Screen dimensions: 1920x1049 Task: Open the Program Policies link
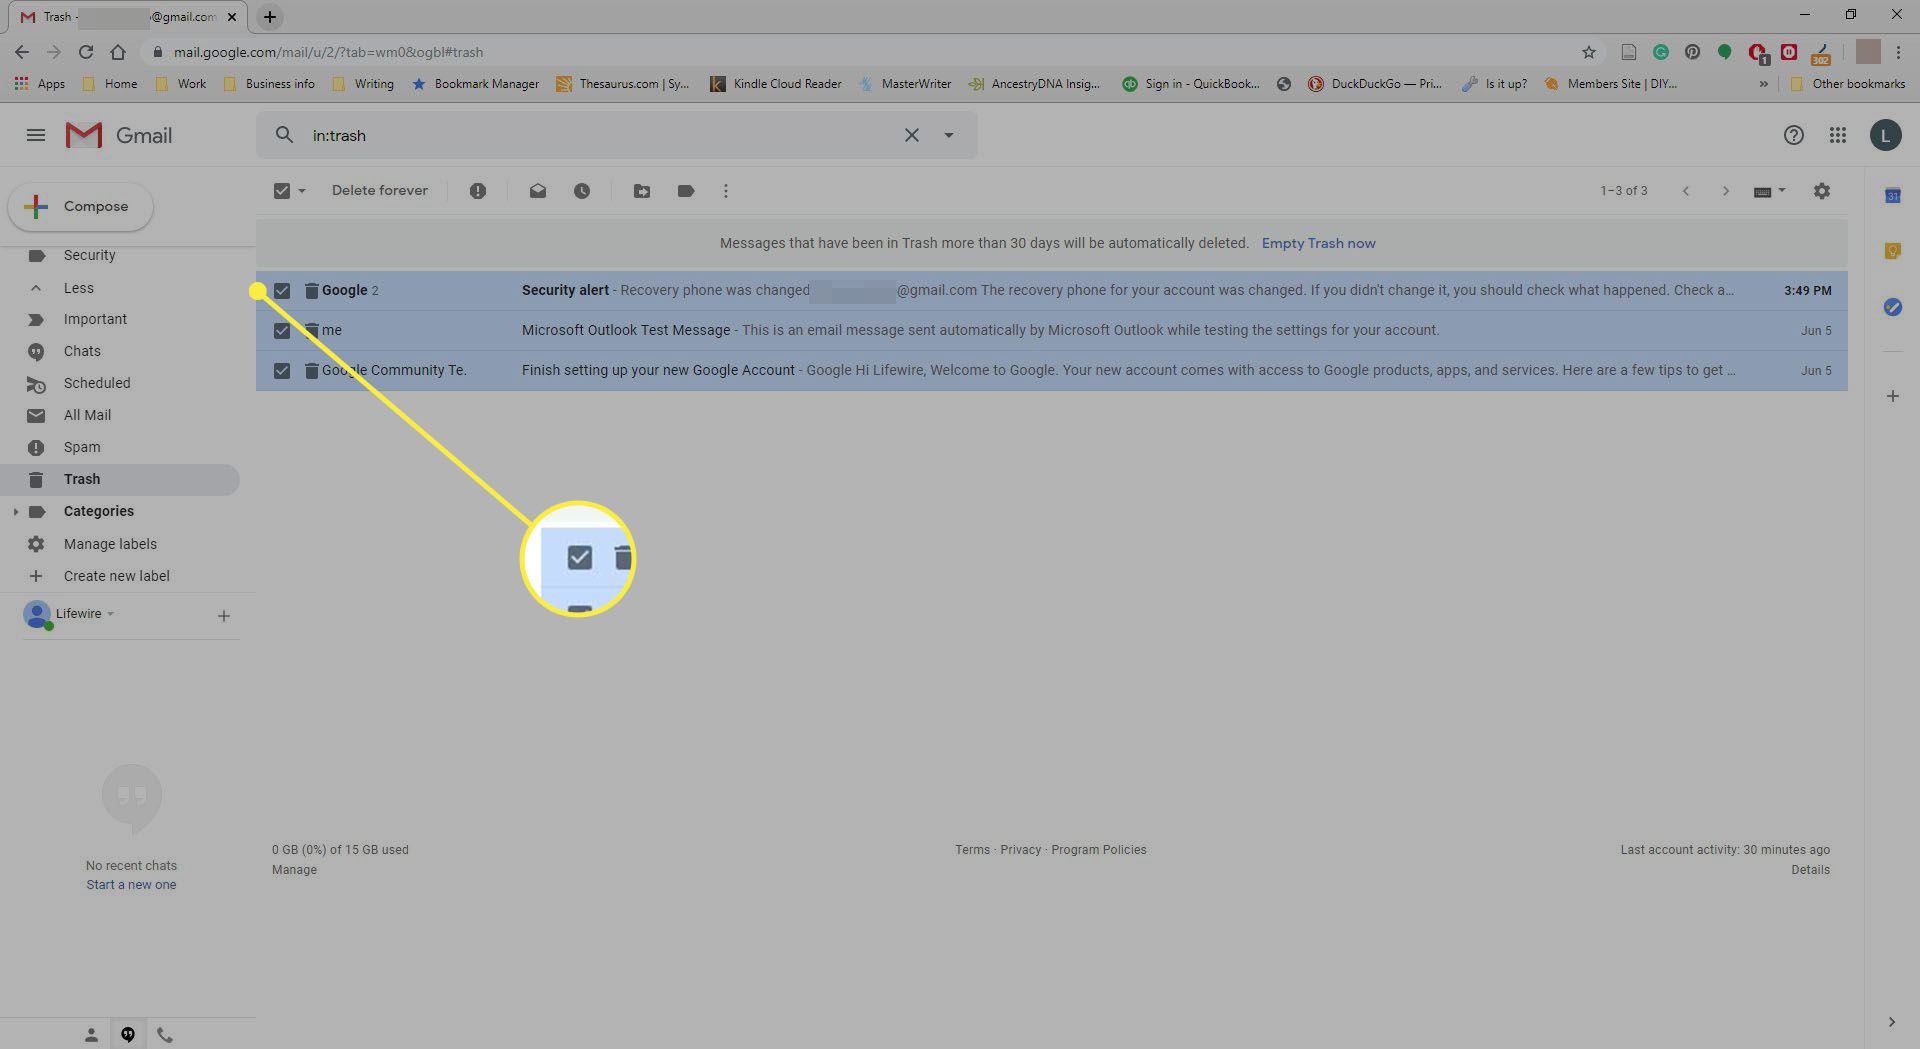tap(1098, 851)
